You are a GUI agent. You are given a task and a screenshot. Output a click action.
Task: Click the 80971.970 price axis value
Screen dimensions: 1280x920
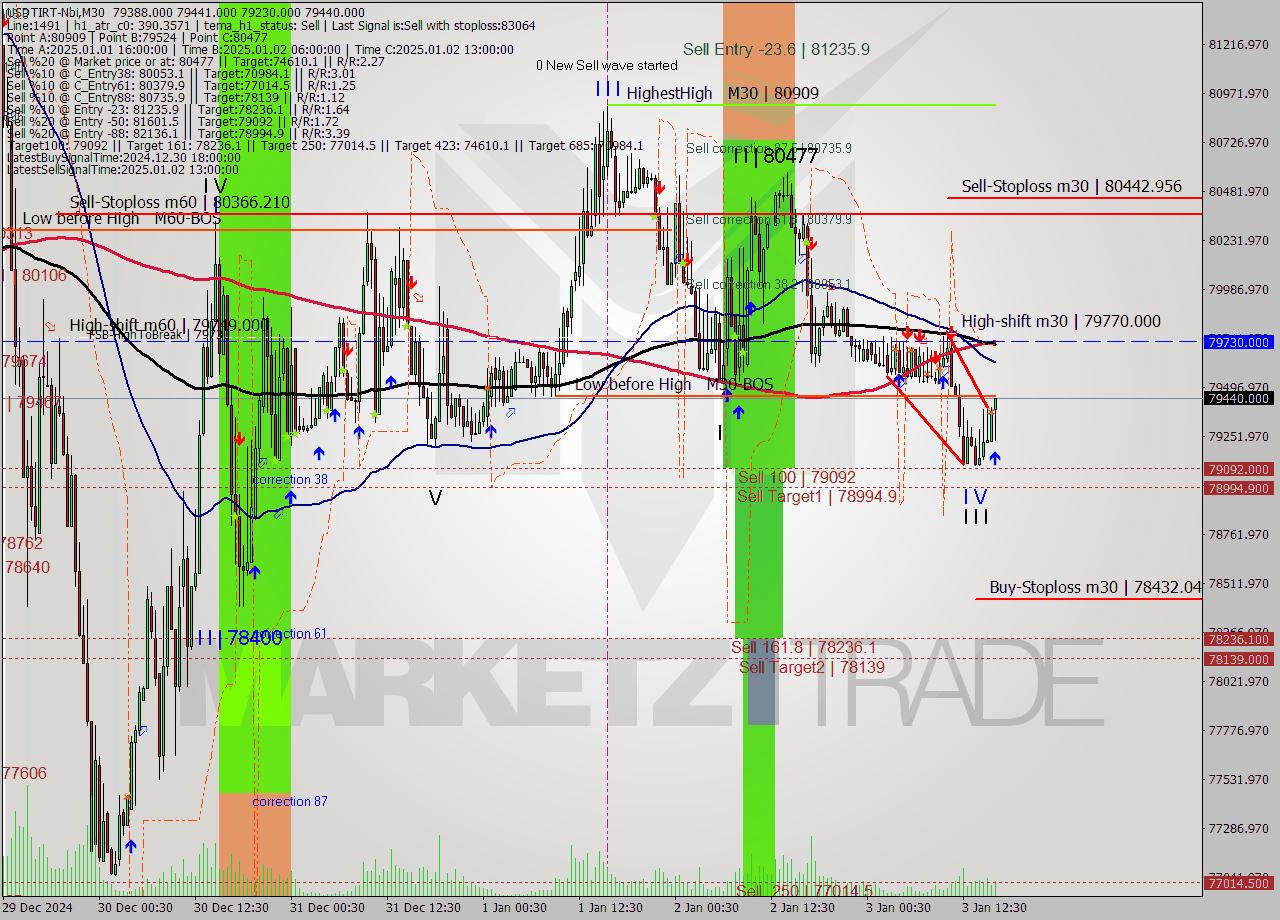tap(1239, 94)
